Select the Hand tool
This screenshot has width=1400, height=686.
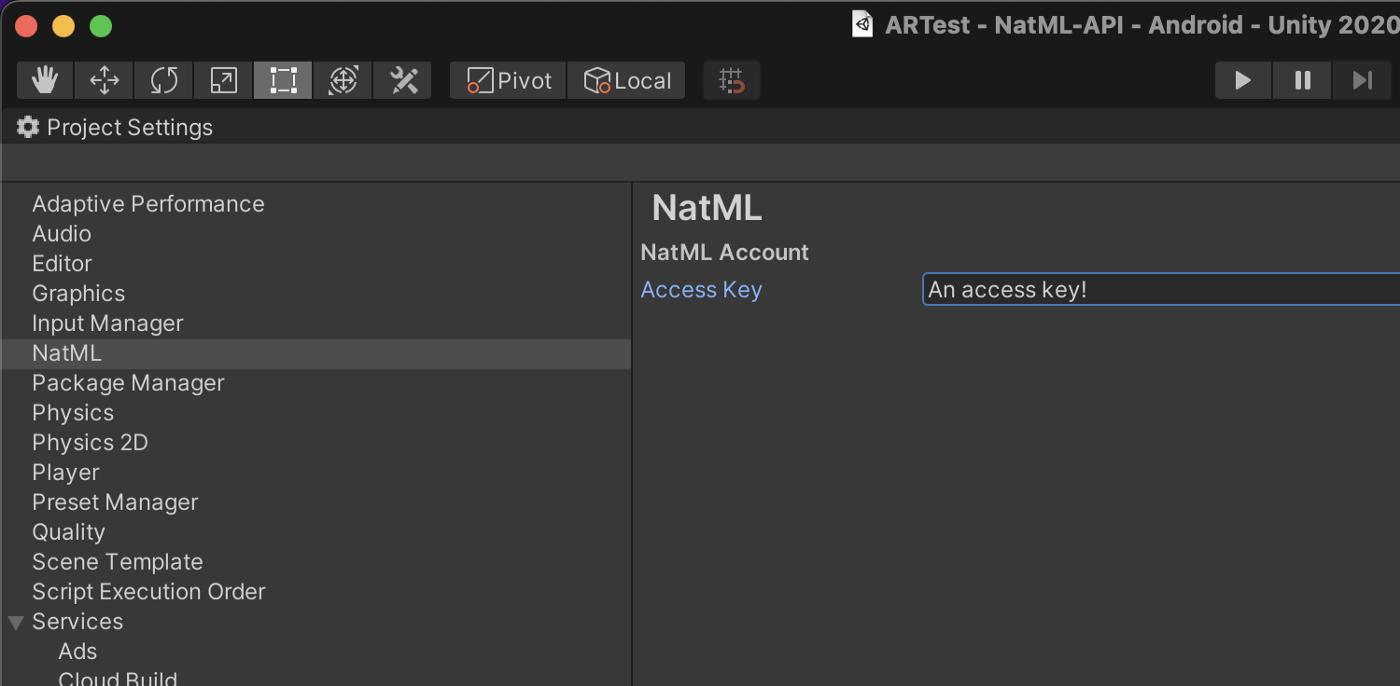coord(44,80)
